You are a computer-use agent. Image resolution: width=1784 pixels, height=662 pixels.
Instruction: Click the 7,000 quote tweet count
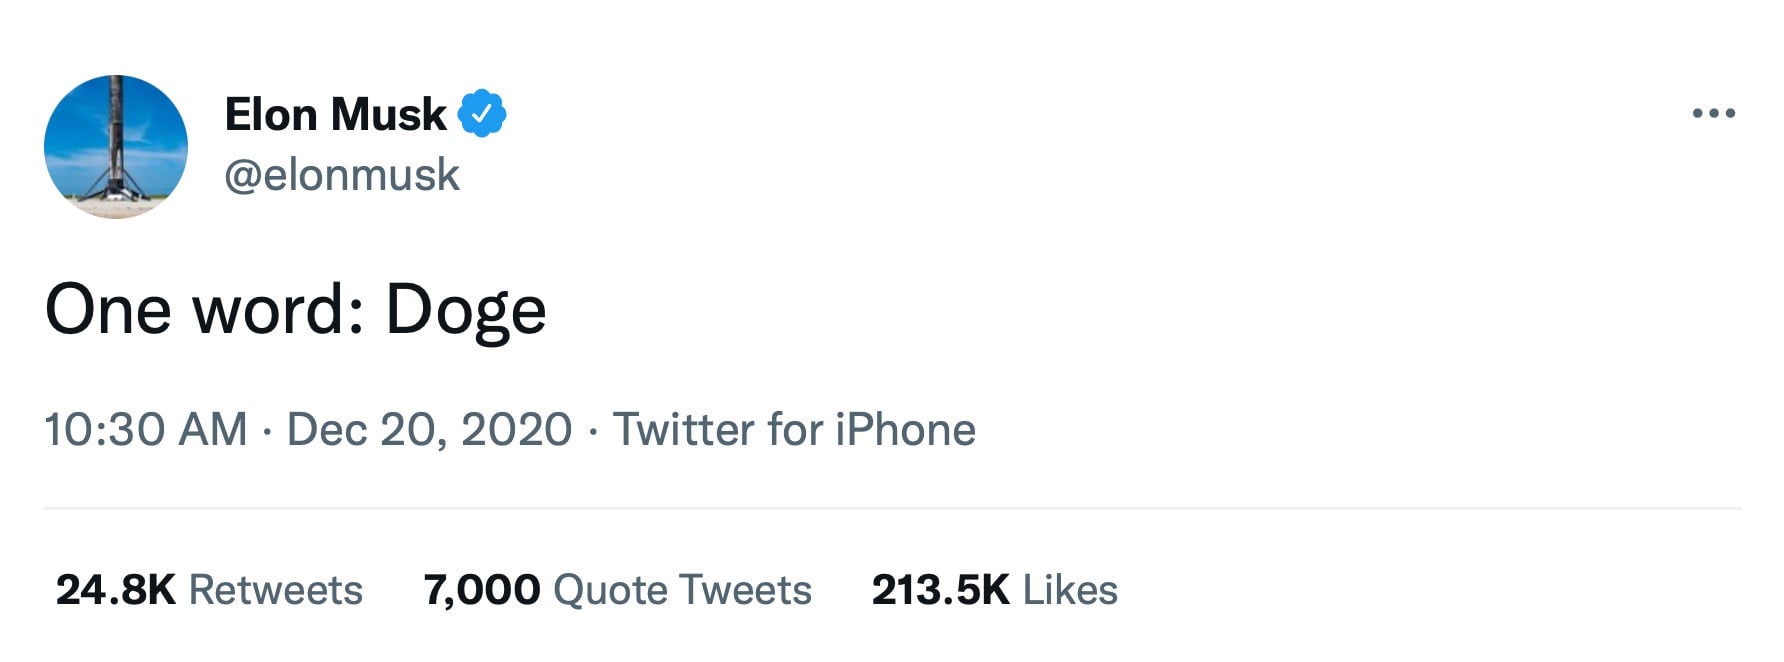(482, 590)
